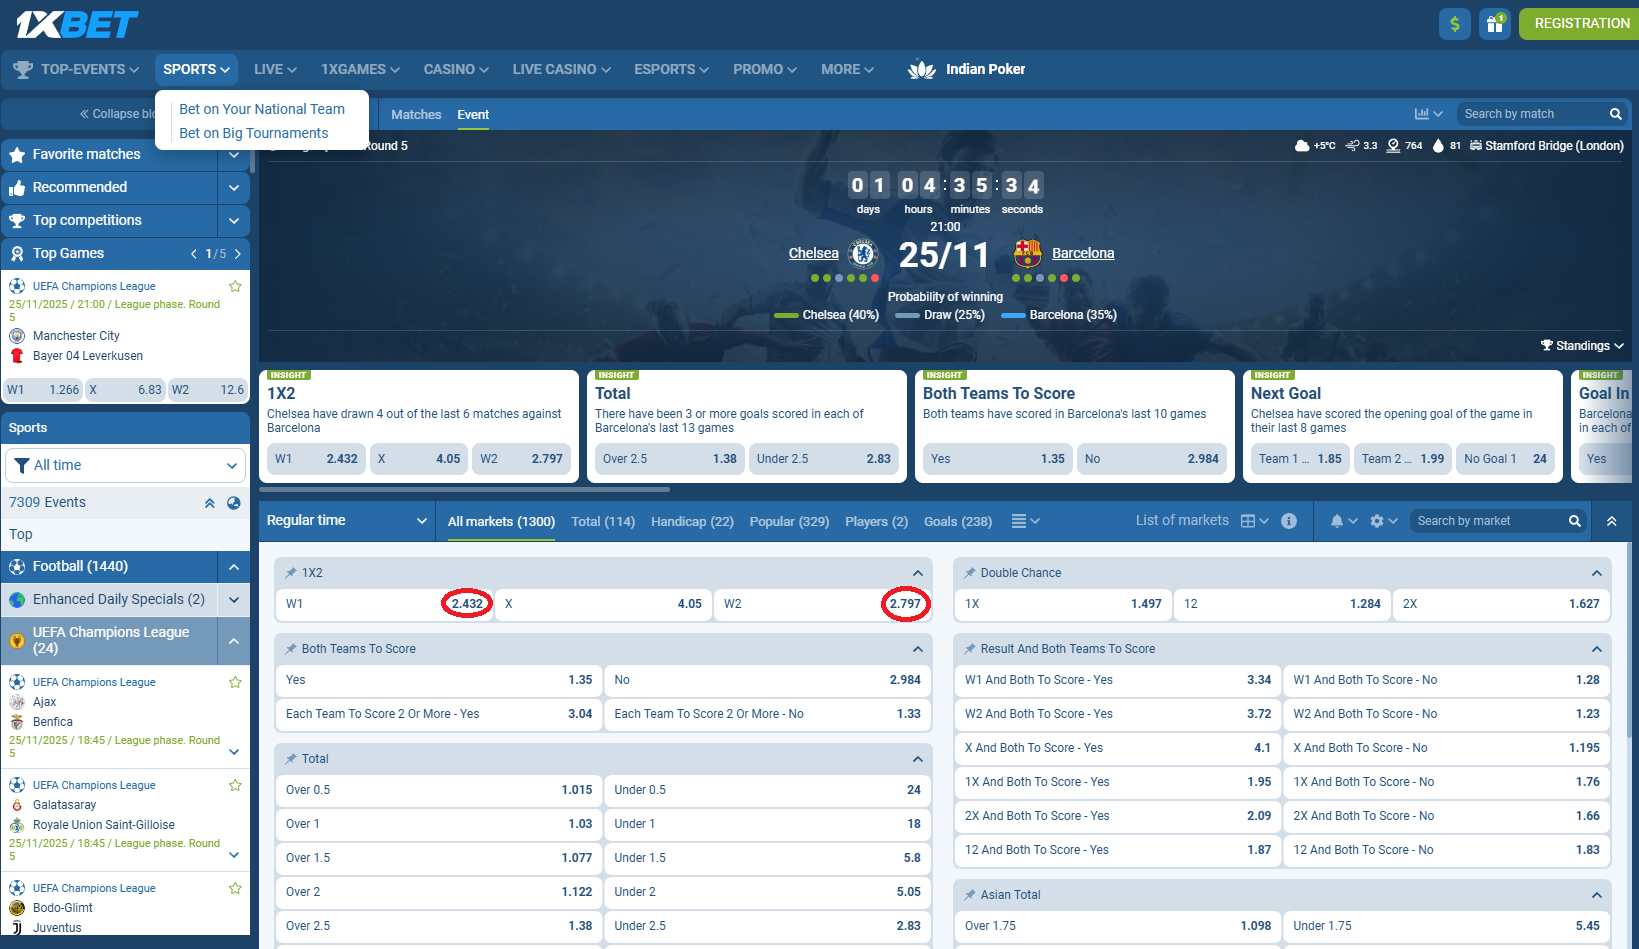Screen dimensions: 1639x949
Task: Open the Bet on Big Tournaments link
Action: click(253, 133)
